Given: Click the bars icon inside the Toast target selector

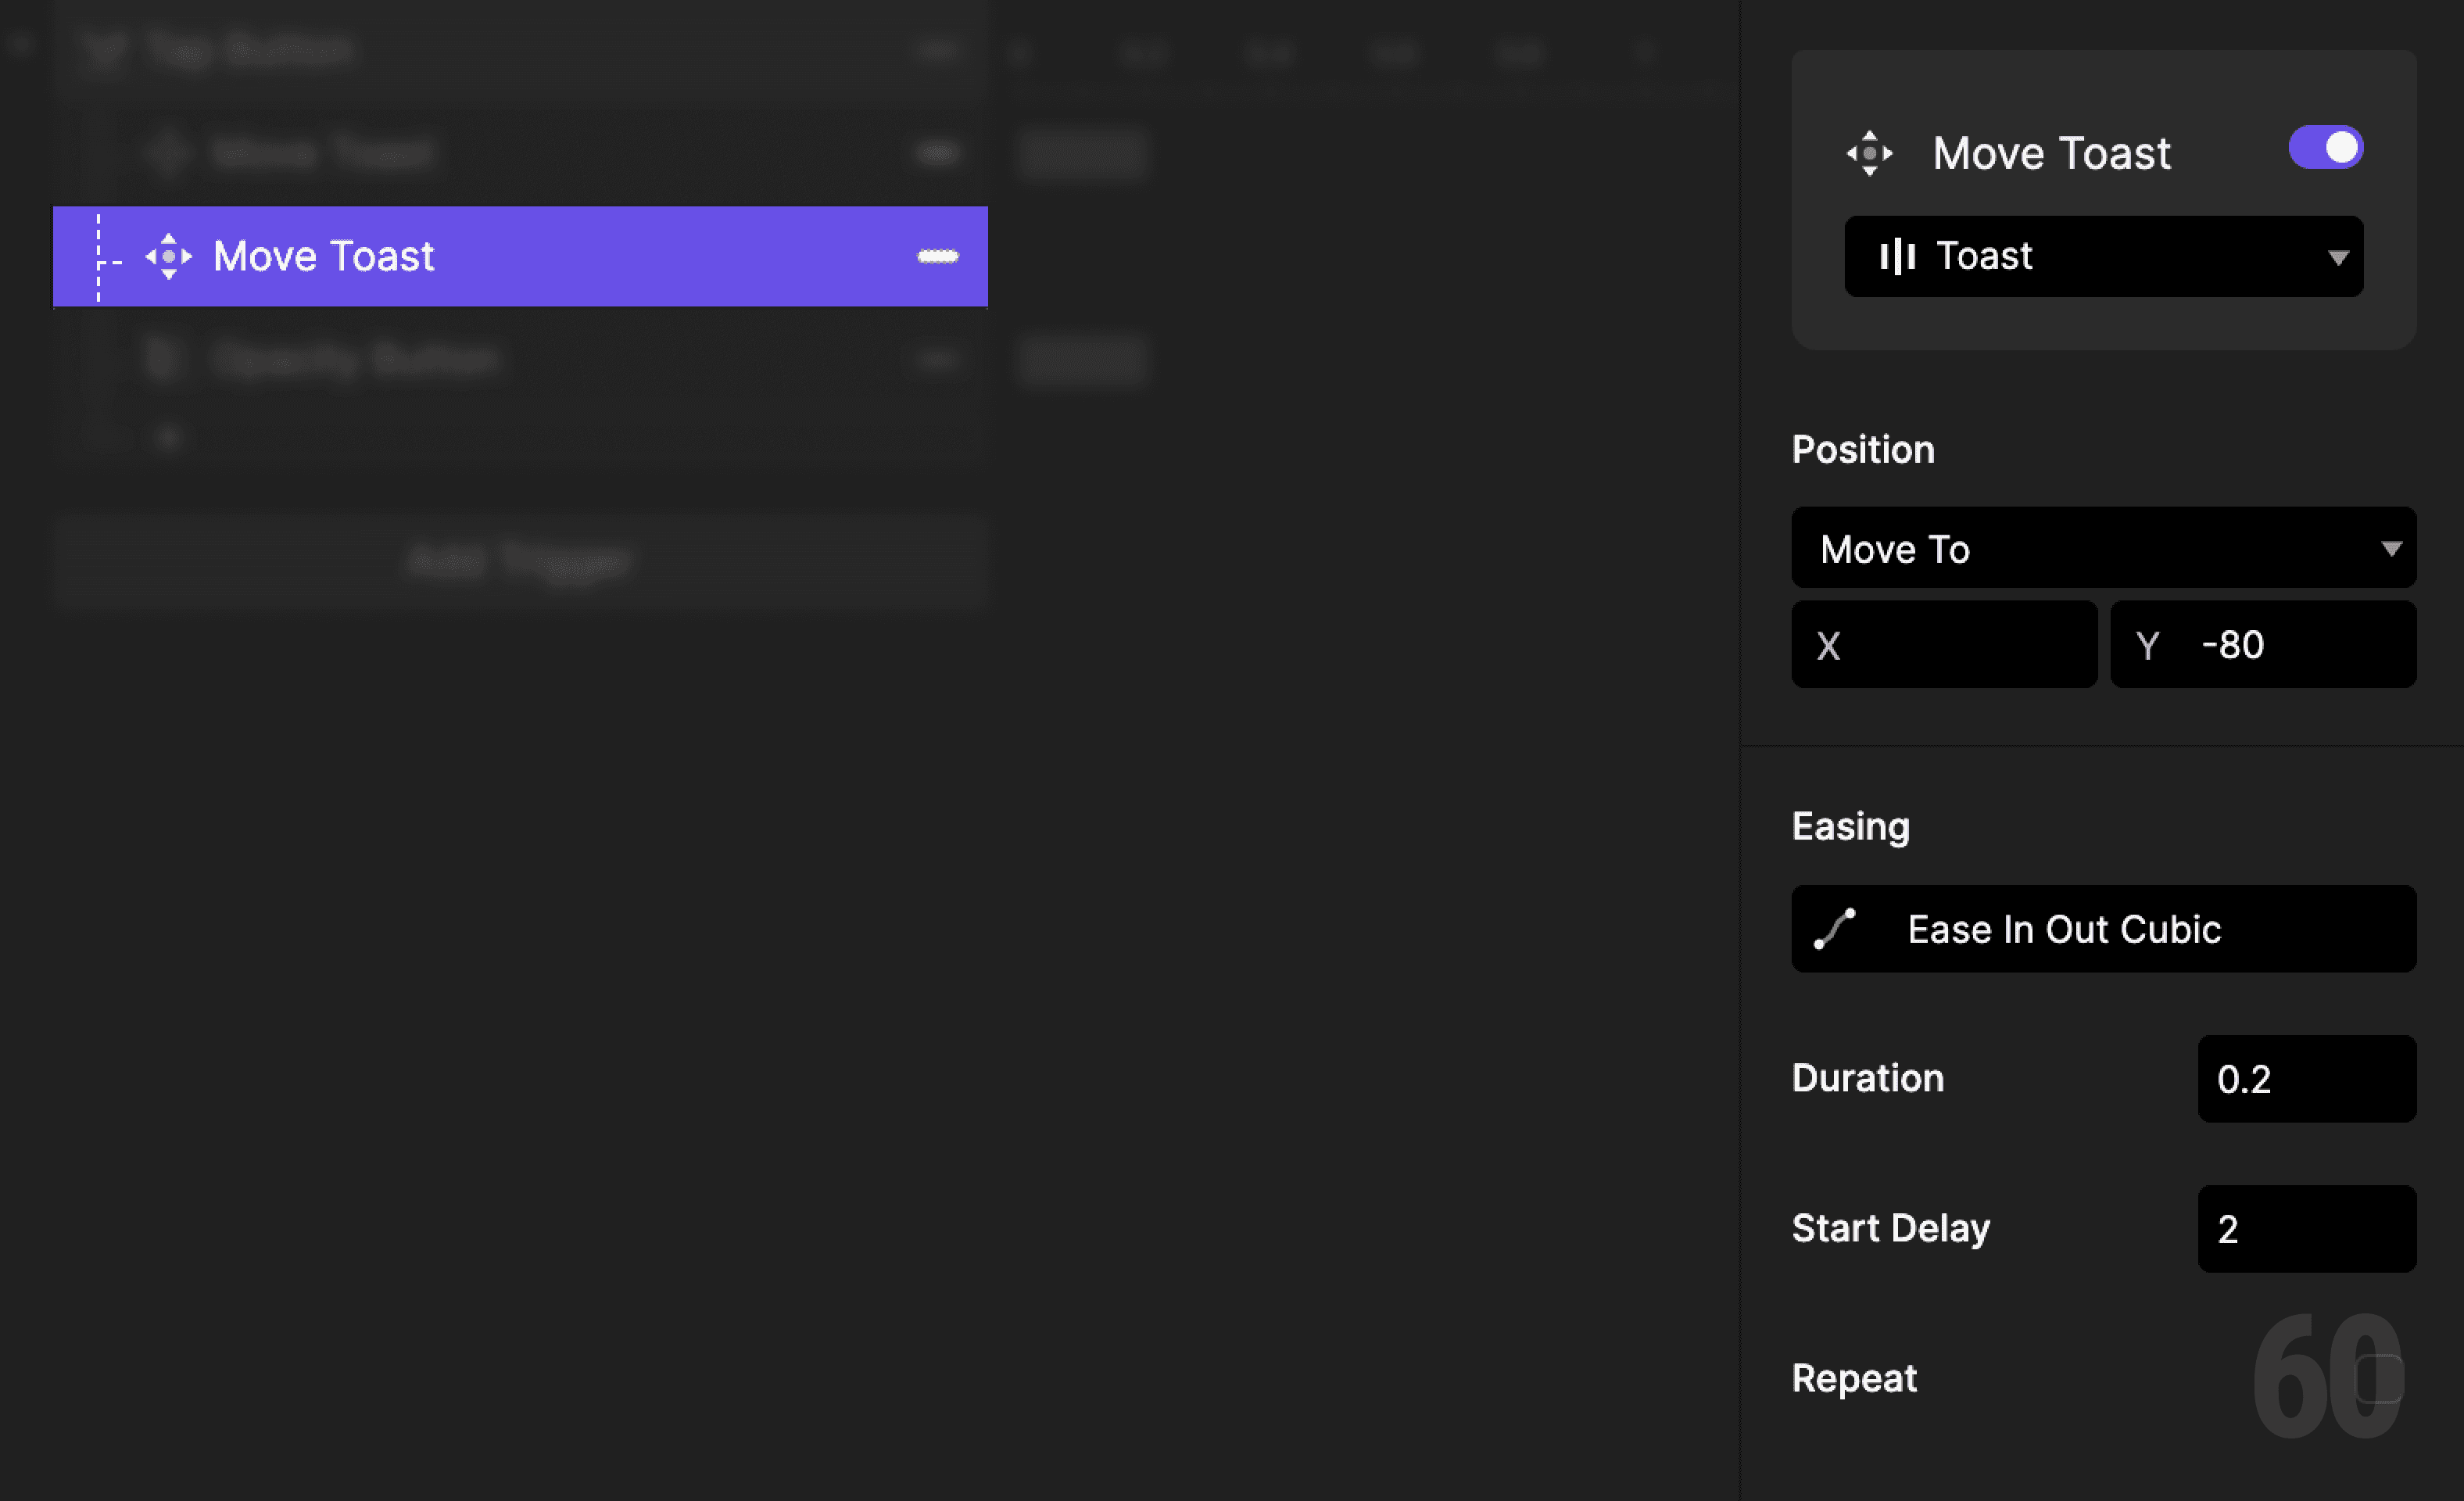Looking at the screenshot, I should click(1898, 256).
